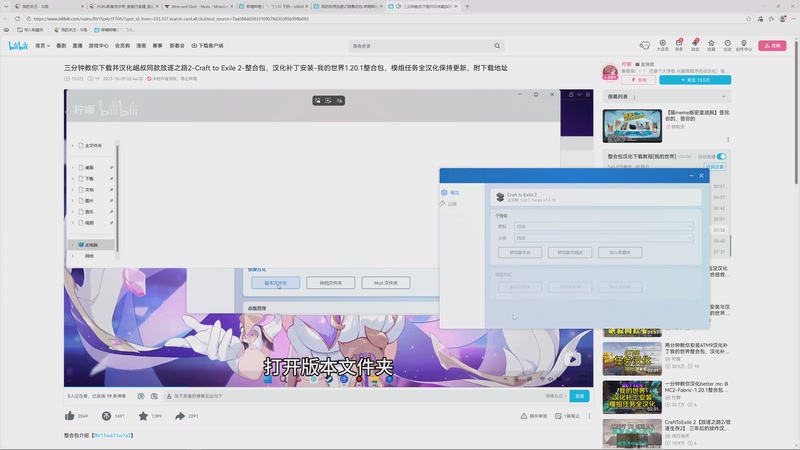Open the 收藏 favorites icon
The image size is (800, 450).
[711, 45]
